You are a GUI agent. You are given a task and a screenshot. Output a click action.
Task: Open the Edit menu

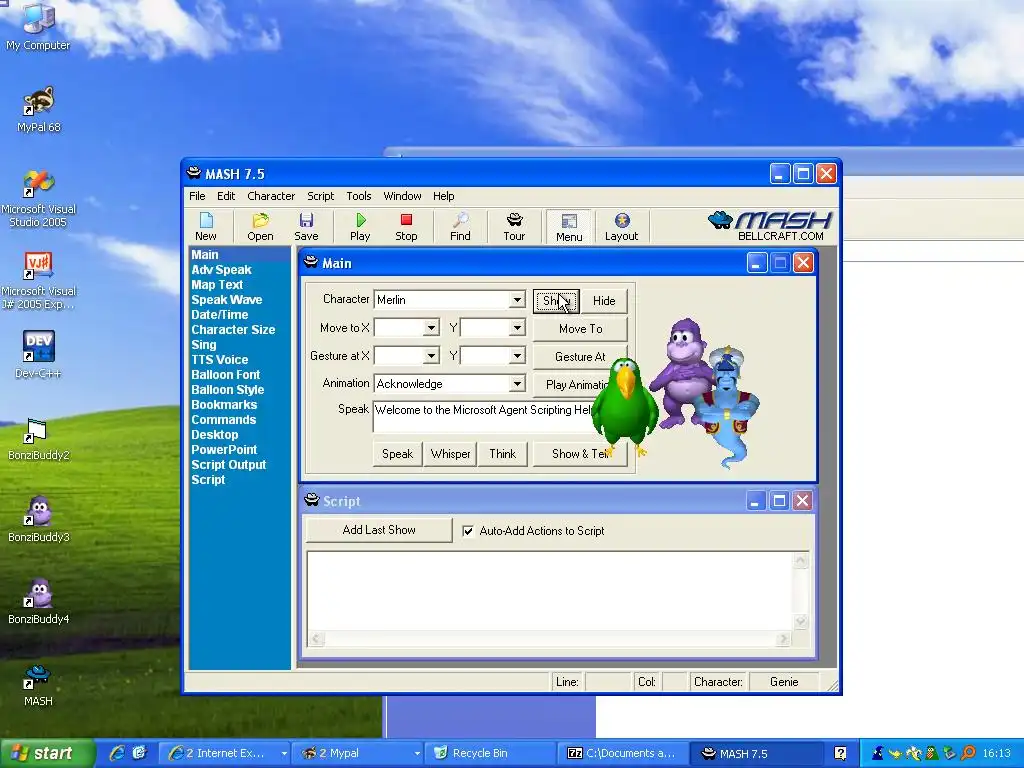coord(226,196)
